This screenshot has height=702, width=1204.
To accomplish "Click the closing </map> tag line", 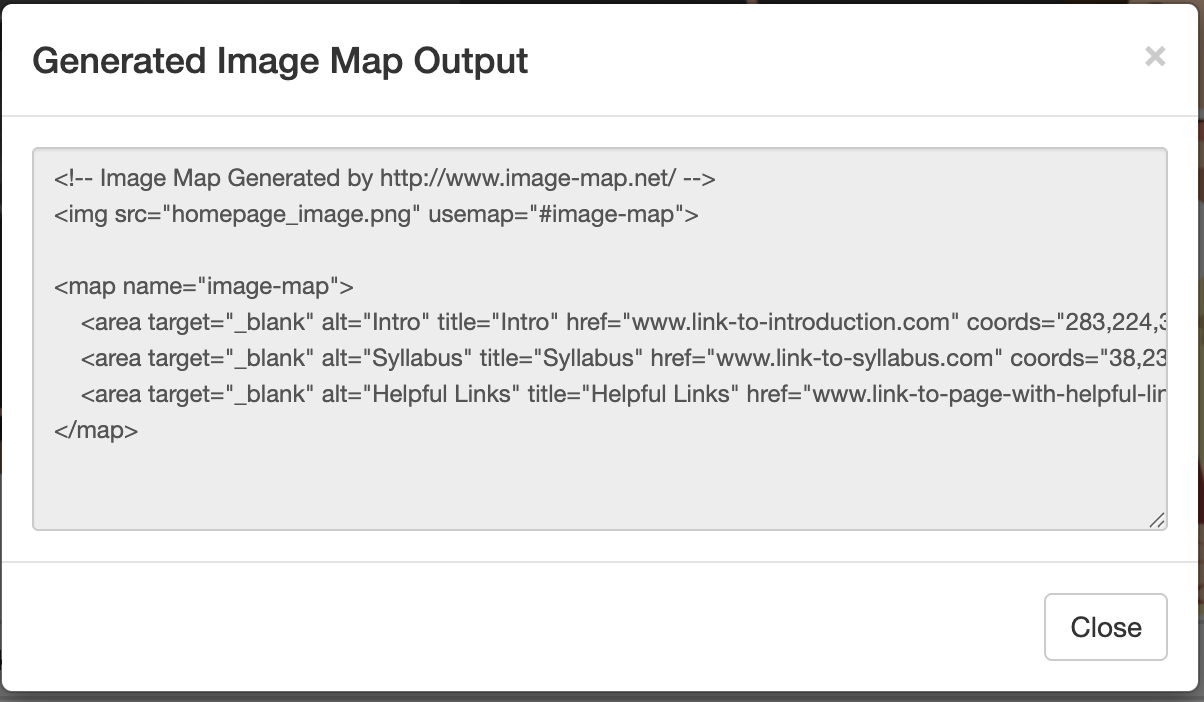I will pos(94,430).
